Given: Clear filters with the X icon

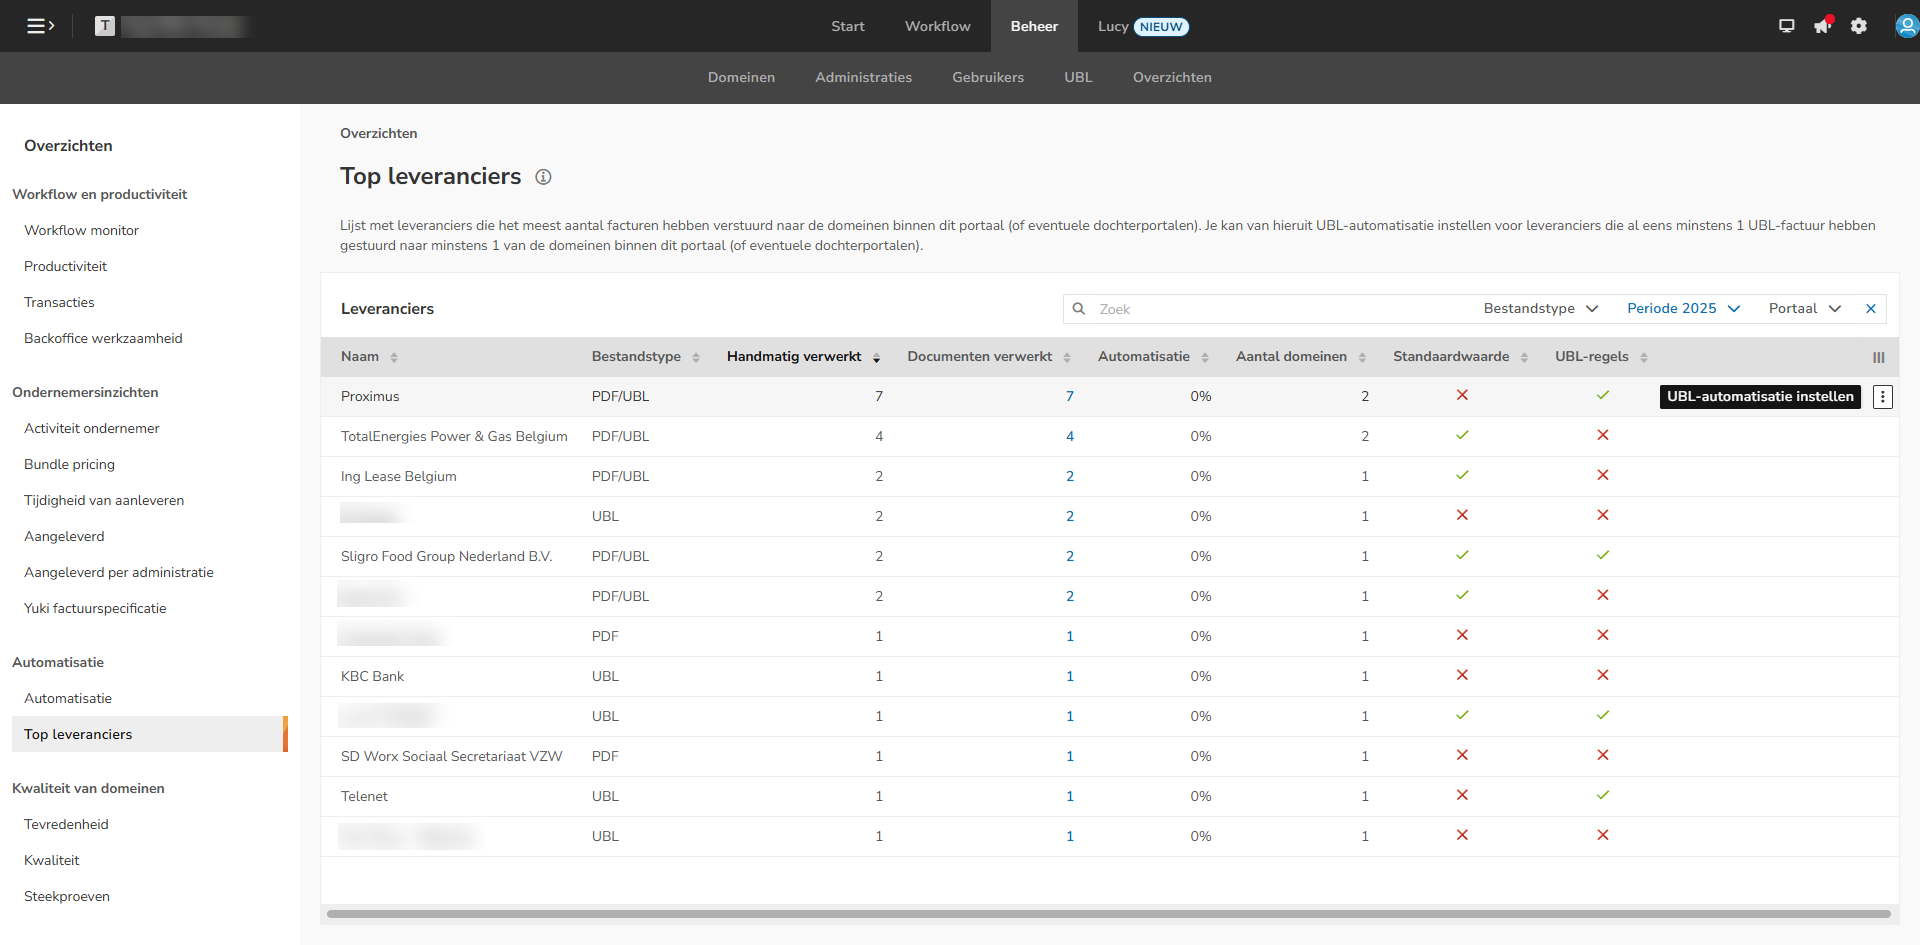Looking at the screenshot, I should 1870,309.
